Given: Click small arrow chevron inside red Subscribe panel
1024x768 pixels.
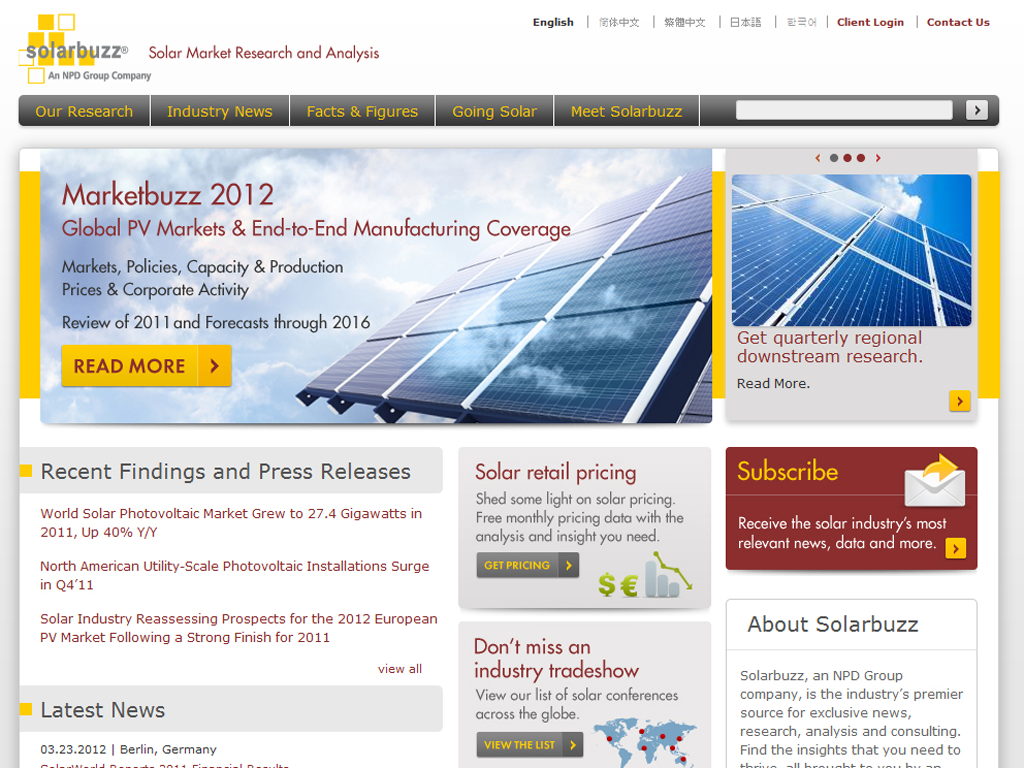Looking at the screenshot, I should pos(956,548).
